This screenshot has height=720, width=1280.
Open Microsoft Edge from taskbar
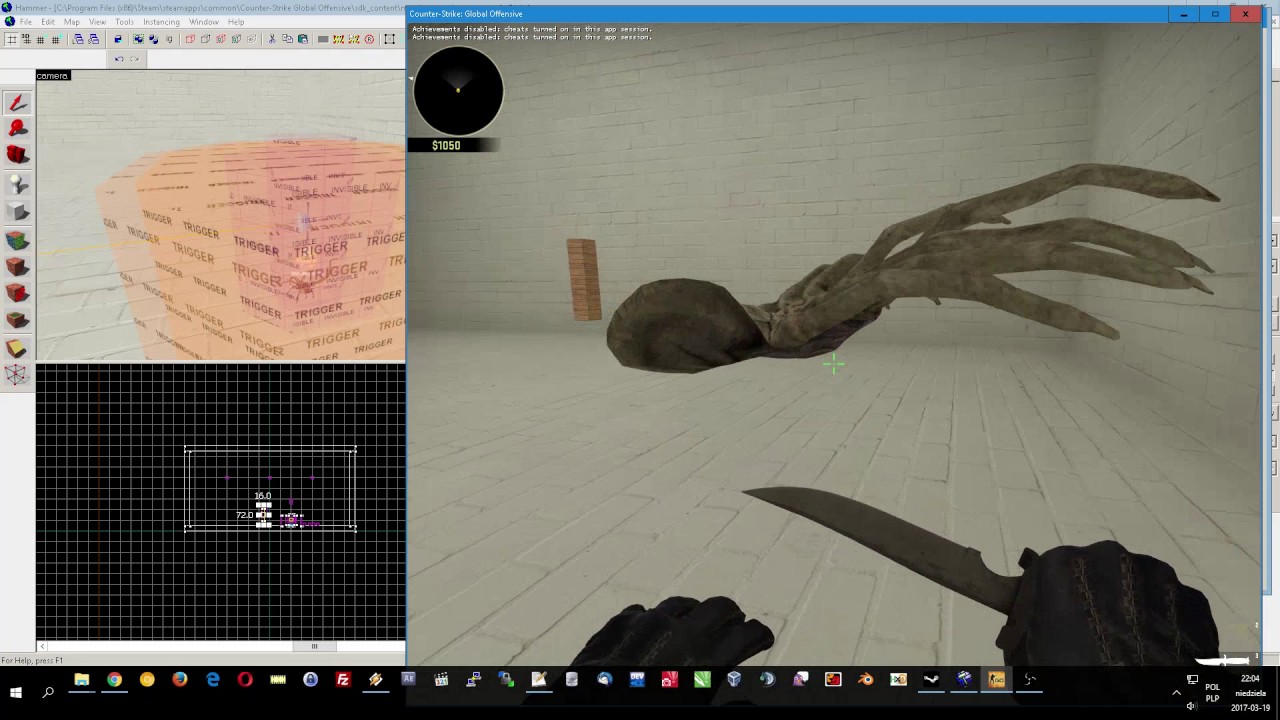pos(213,680)
